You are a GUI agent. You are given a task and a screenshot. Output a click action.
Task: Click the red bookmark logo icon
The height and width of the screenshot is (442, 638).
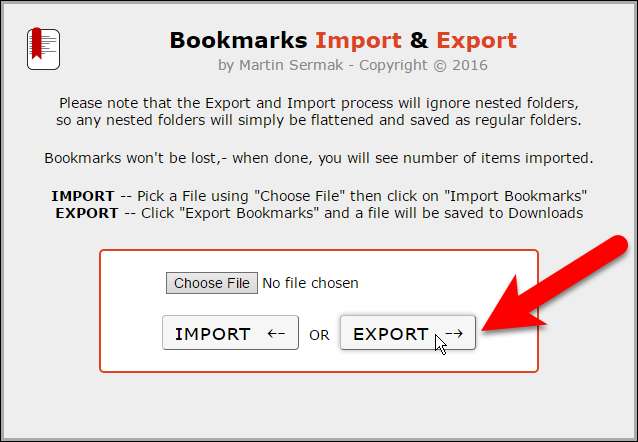tap(44, 48)
